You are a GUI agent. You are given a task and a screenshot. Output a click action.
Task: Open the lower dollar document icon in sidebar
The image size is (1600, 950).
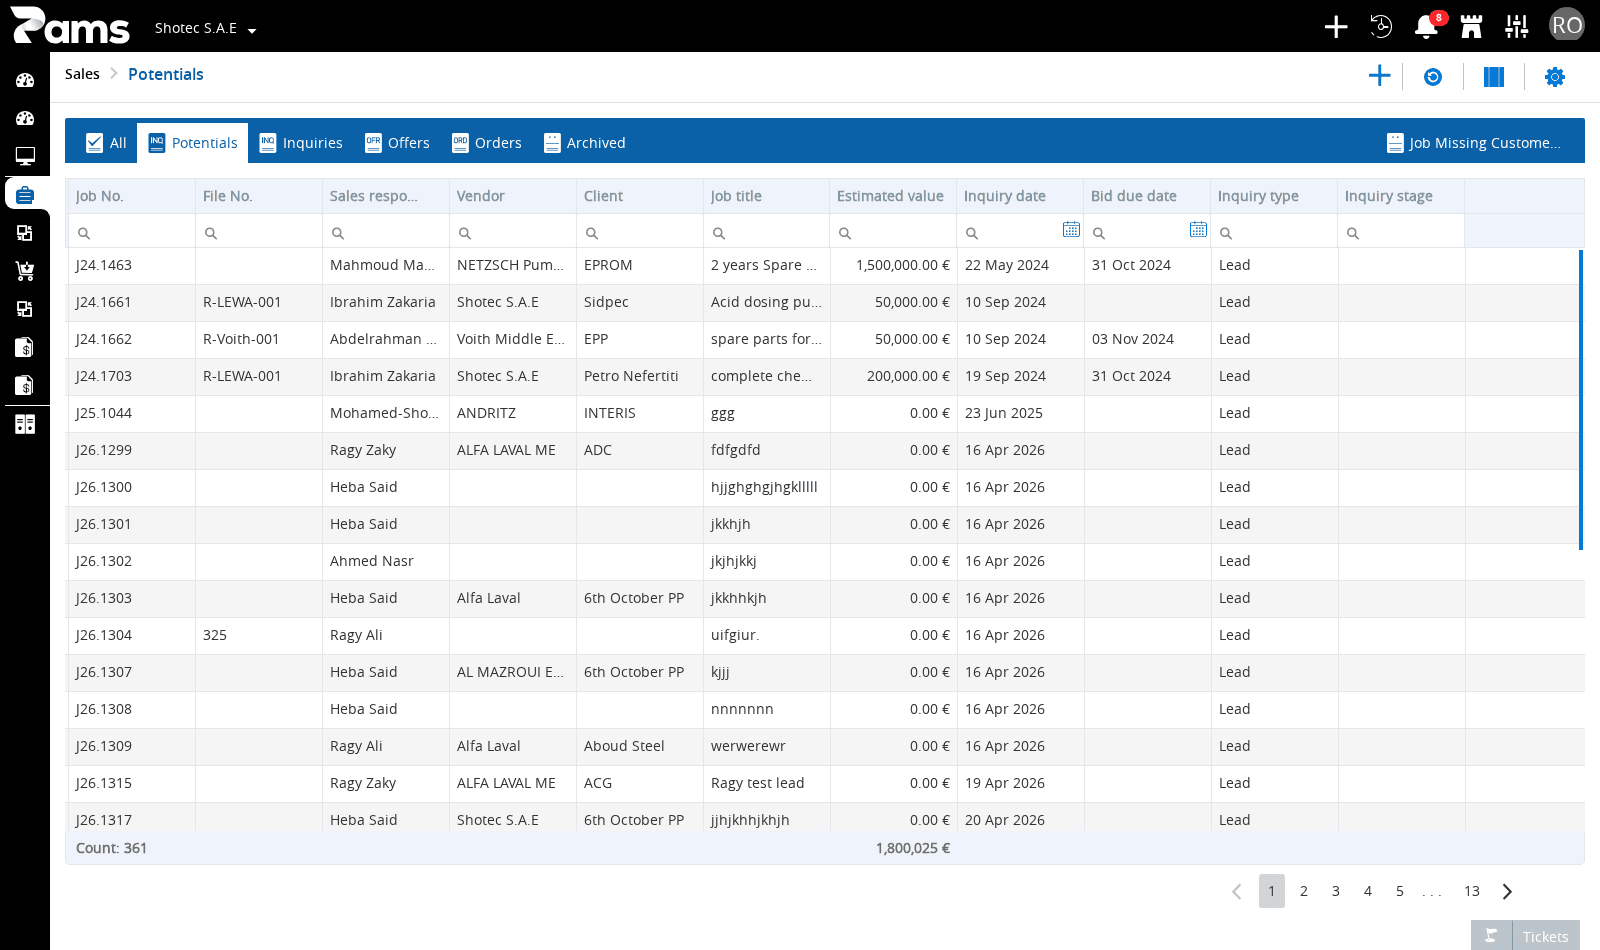click(x=25, y=385)
